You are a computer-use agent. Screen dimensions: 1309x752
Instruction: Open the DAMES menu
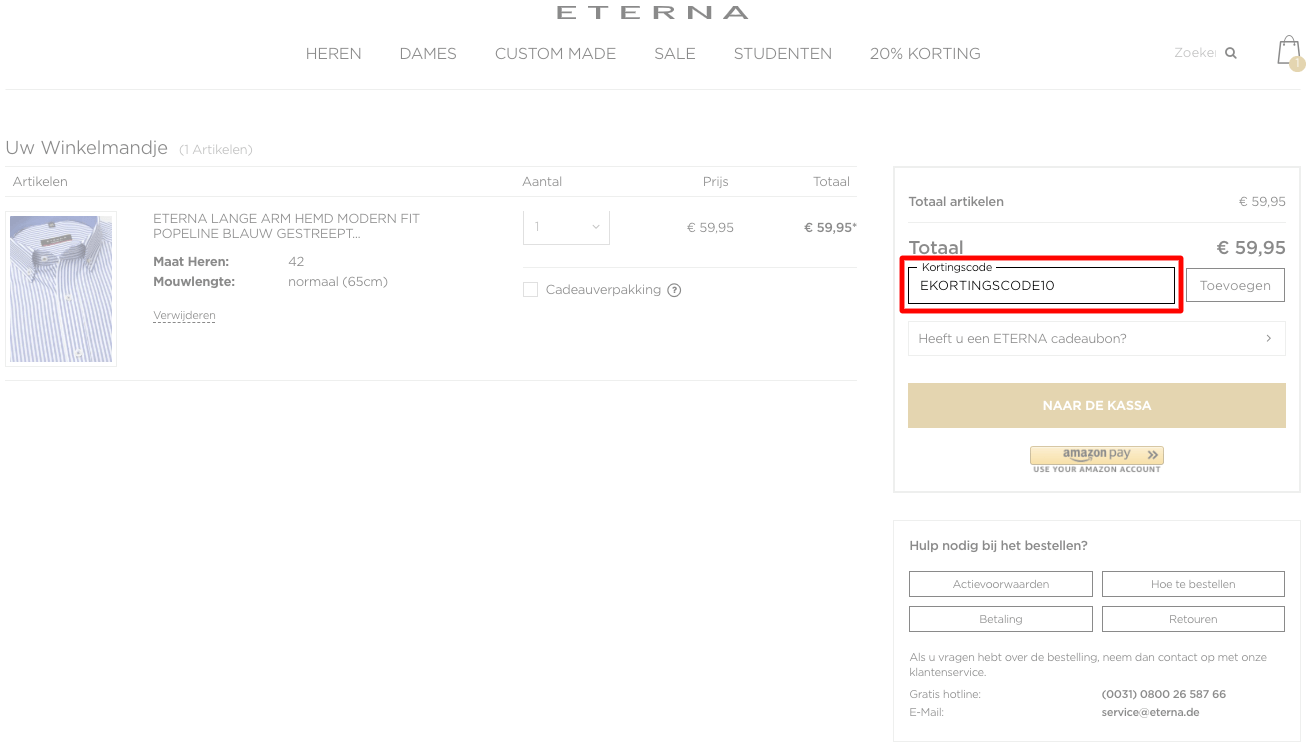[x=428, y=54]
